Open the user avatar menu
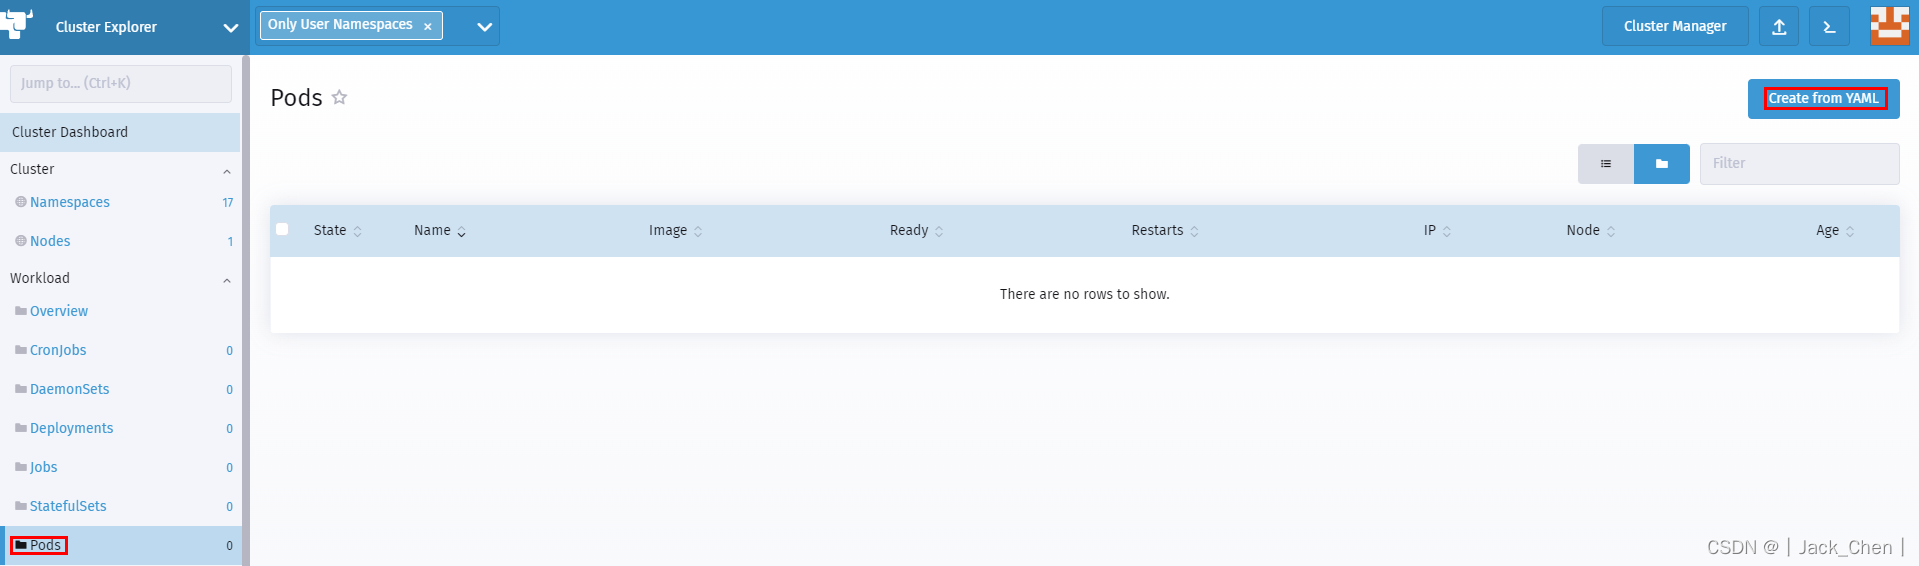Screen dimensions: 1919x566 [1889, 26]
